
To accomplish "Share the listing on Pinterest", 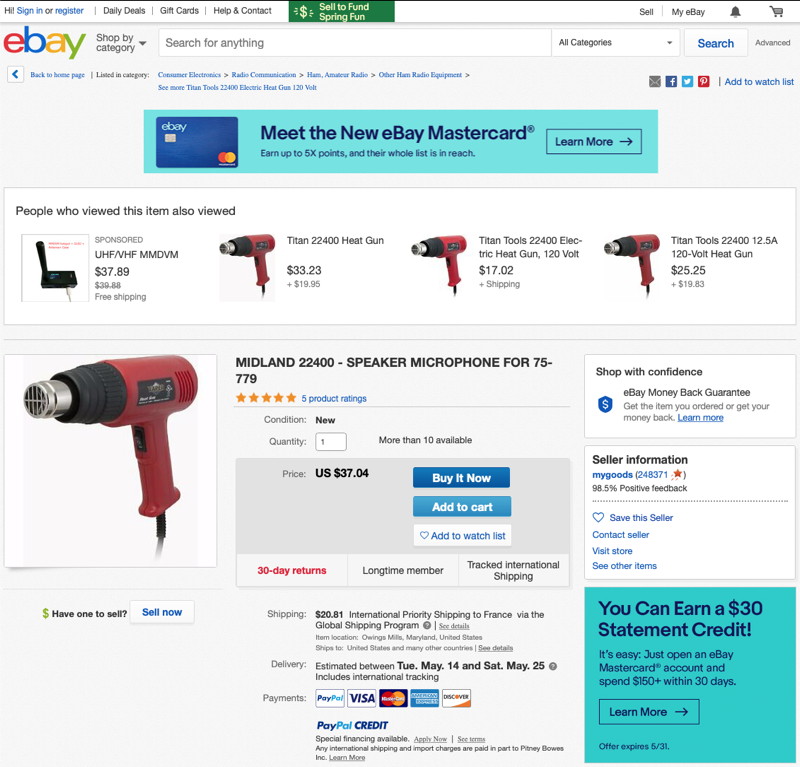I will [x=704, y=82].
